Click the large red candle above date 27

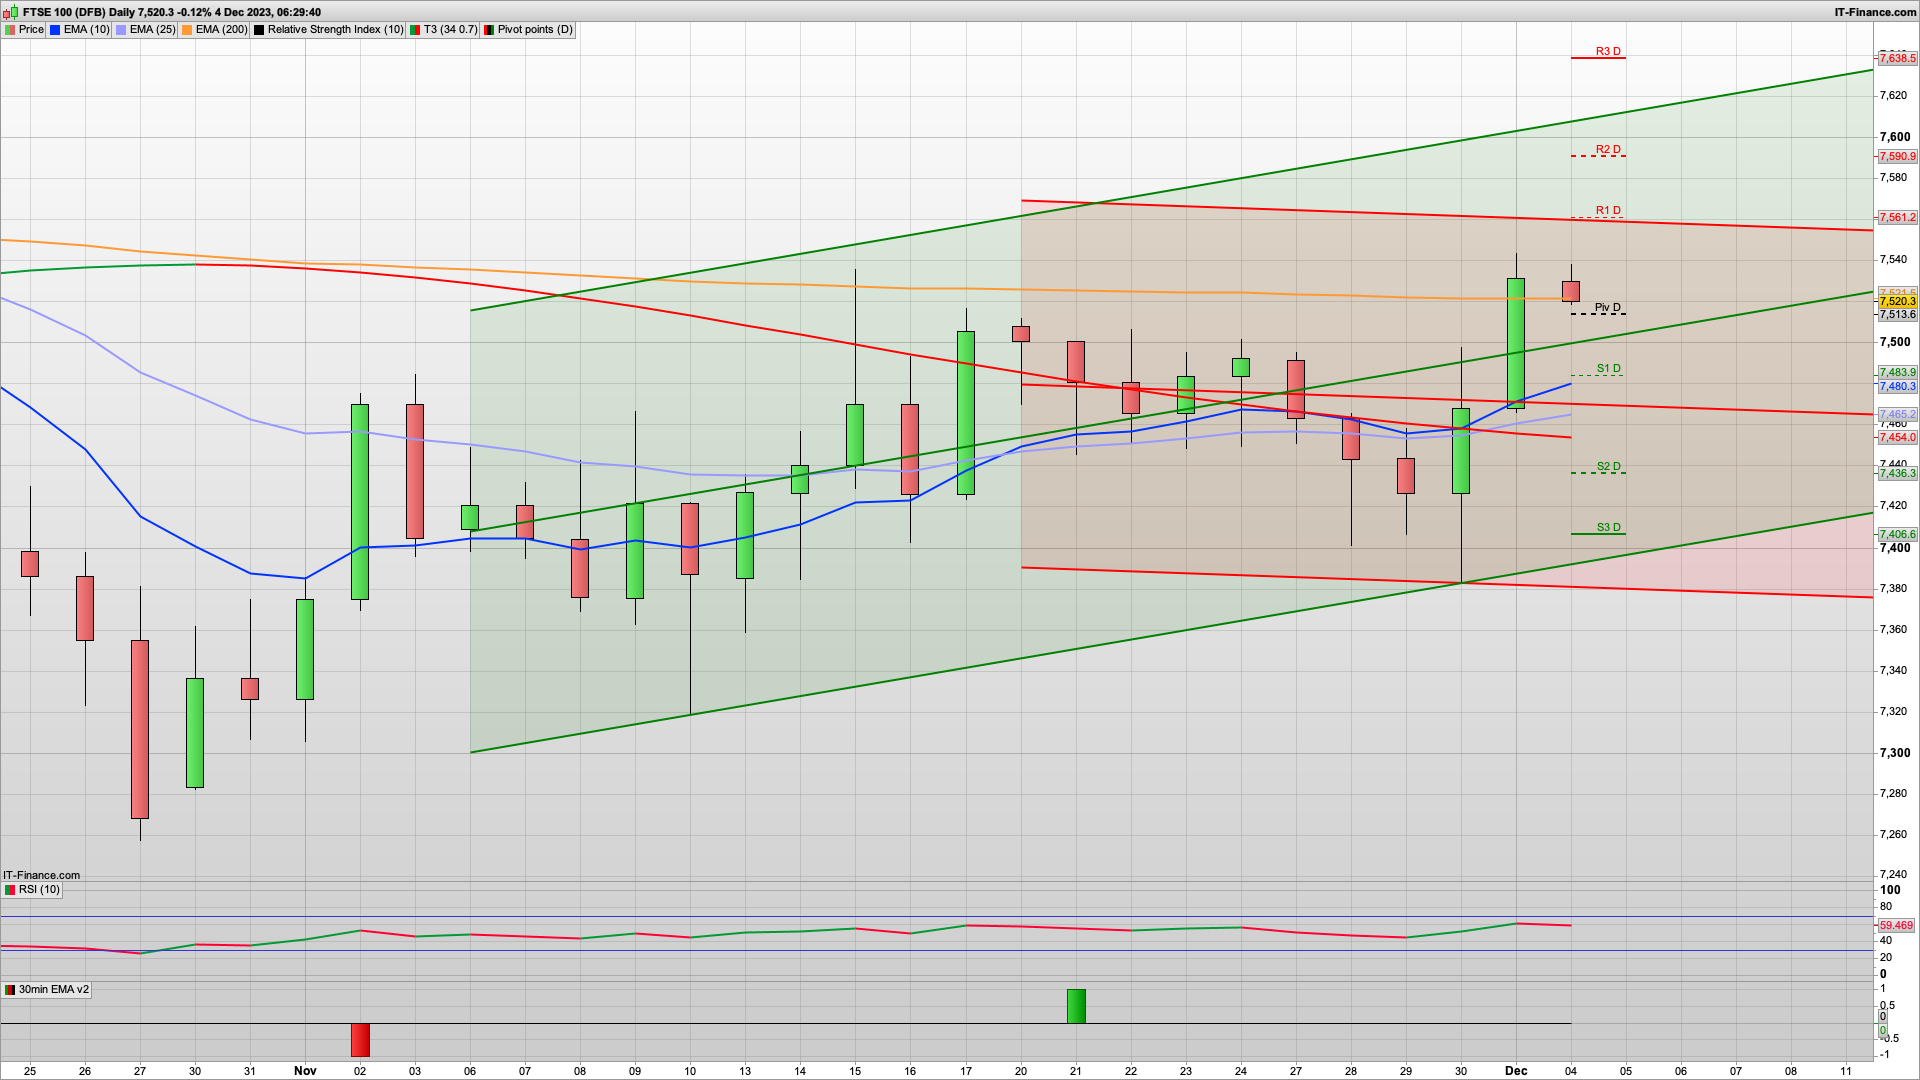click(140, 729)
